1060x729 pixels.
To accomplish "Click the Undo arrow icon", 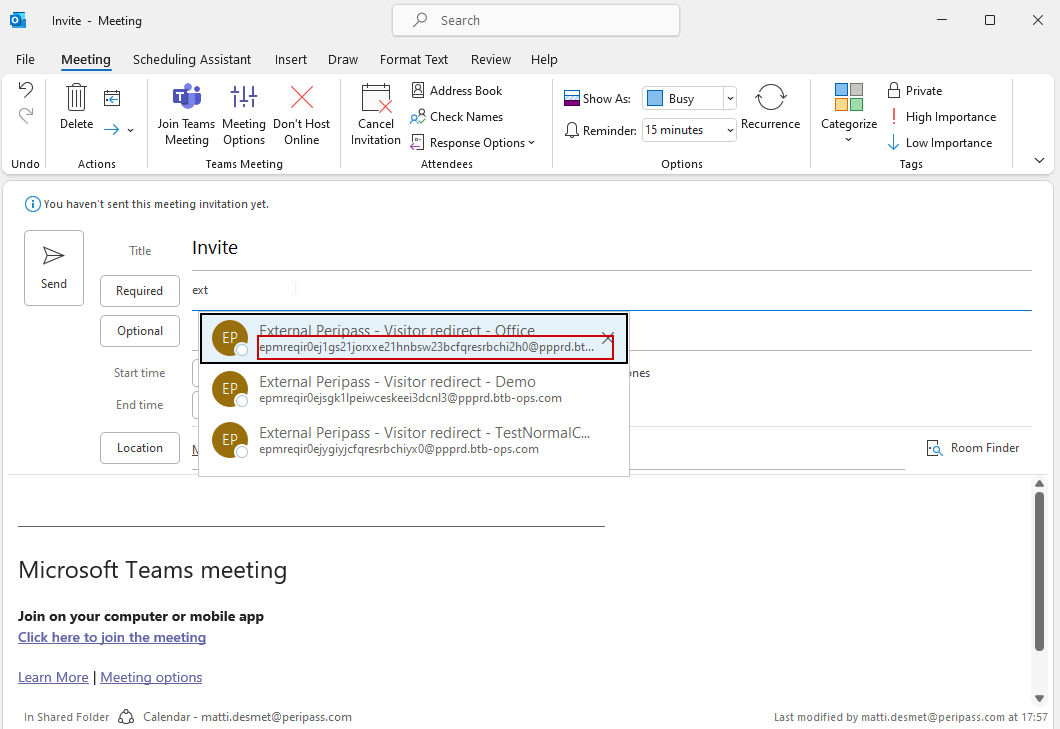I will coord(26,90).
